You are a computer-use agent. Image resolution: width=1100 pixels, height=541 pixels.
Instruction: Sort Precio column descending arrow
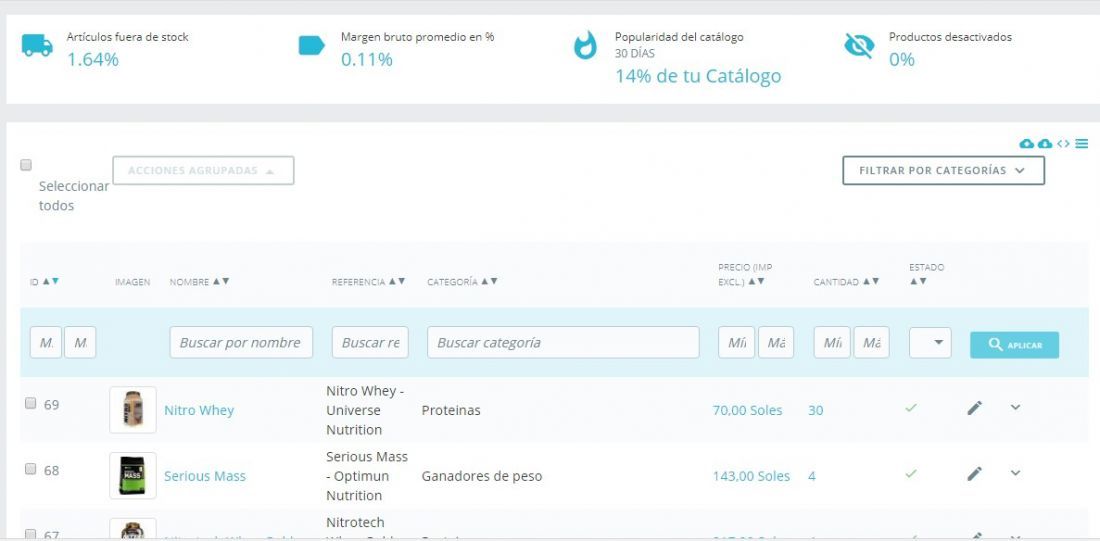click(761, 281)
